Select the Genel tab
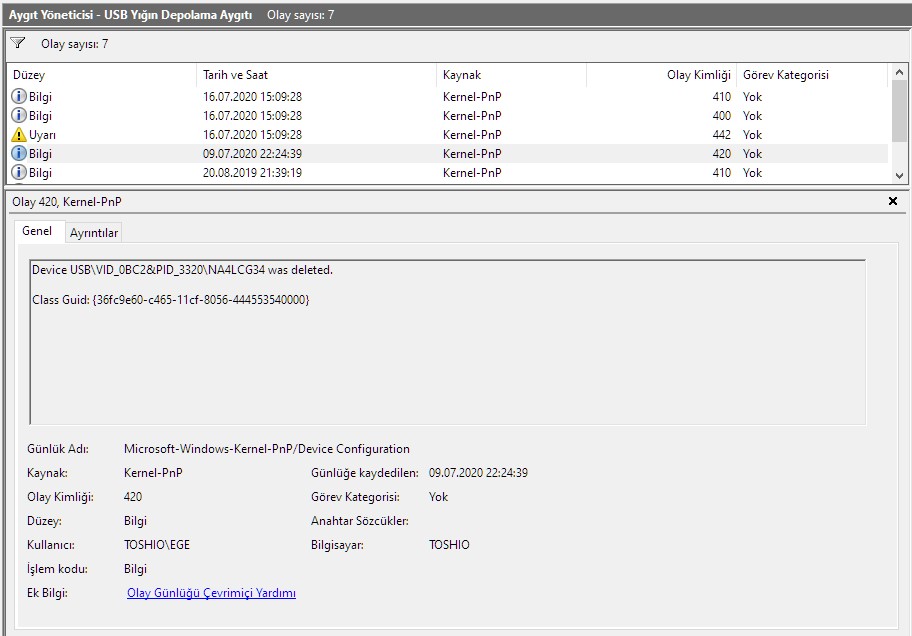Screen dimensions: 912x636 click(37, 231)
